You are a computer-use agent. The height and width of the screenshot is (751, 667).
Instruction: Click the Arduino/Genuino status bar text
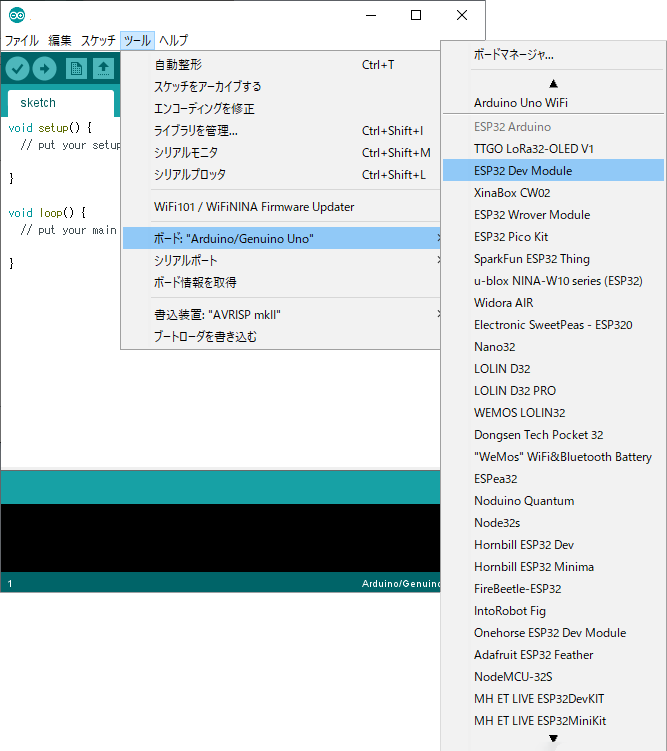401,584
